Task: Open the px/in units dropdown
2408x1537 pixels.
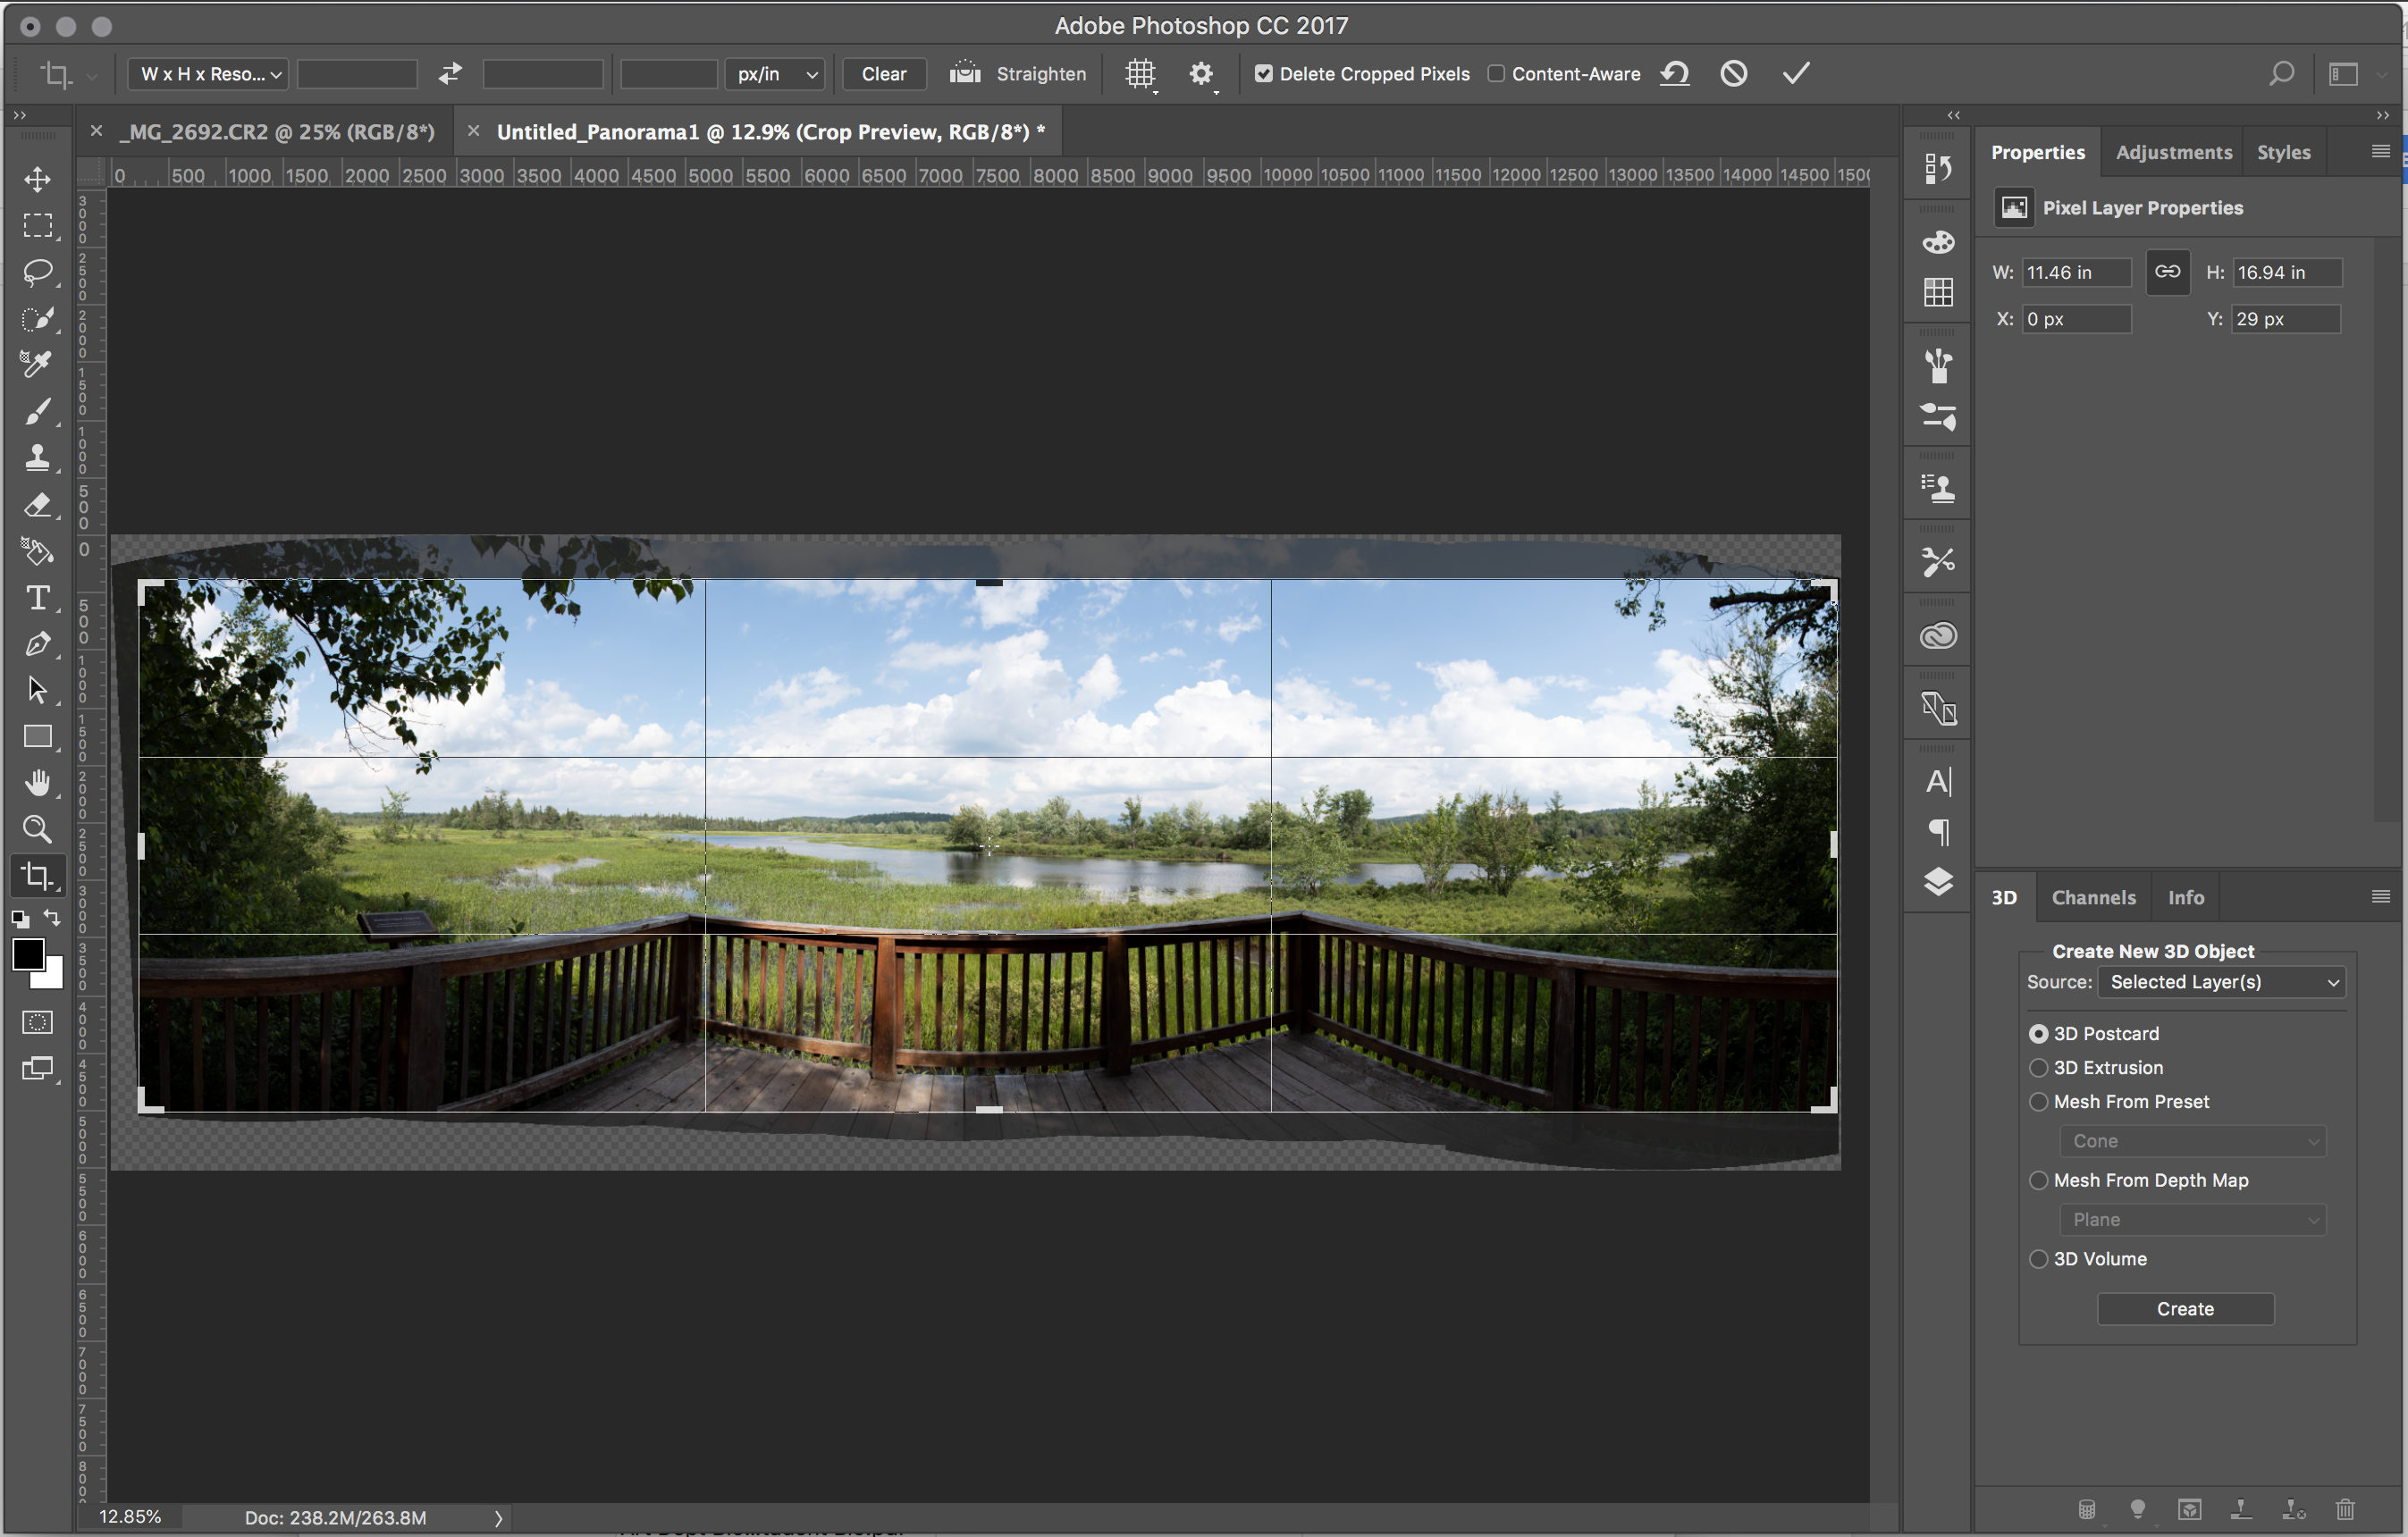Action: pos(776,74)
